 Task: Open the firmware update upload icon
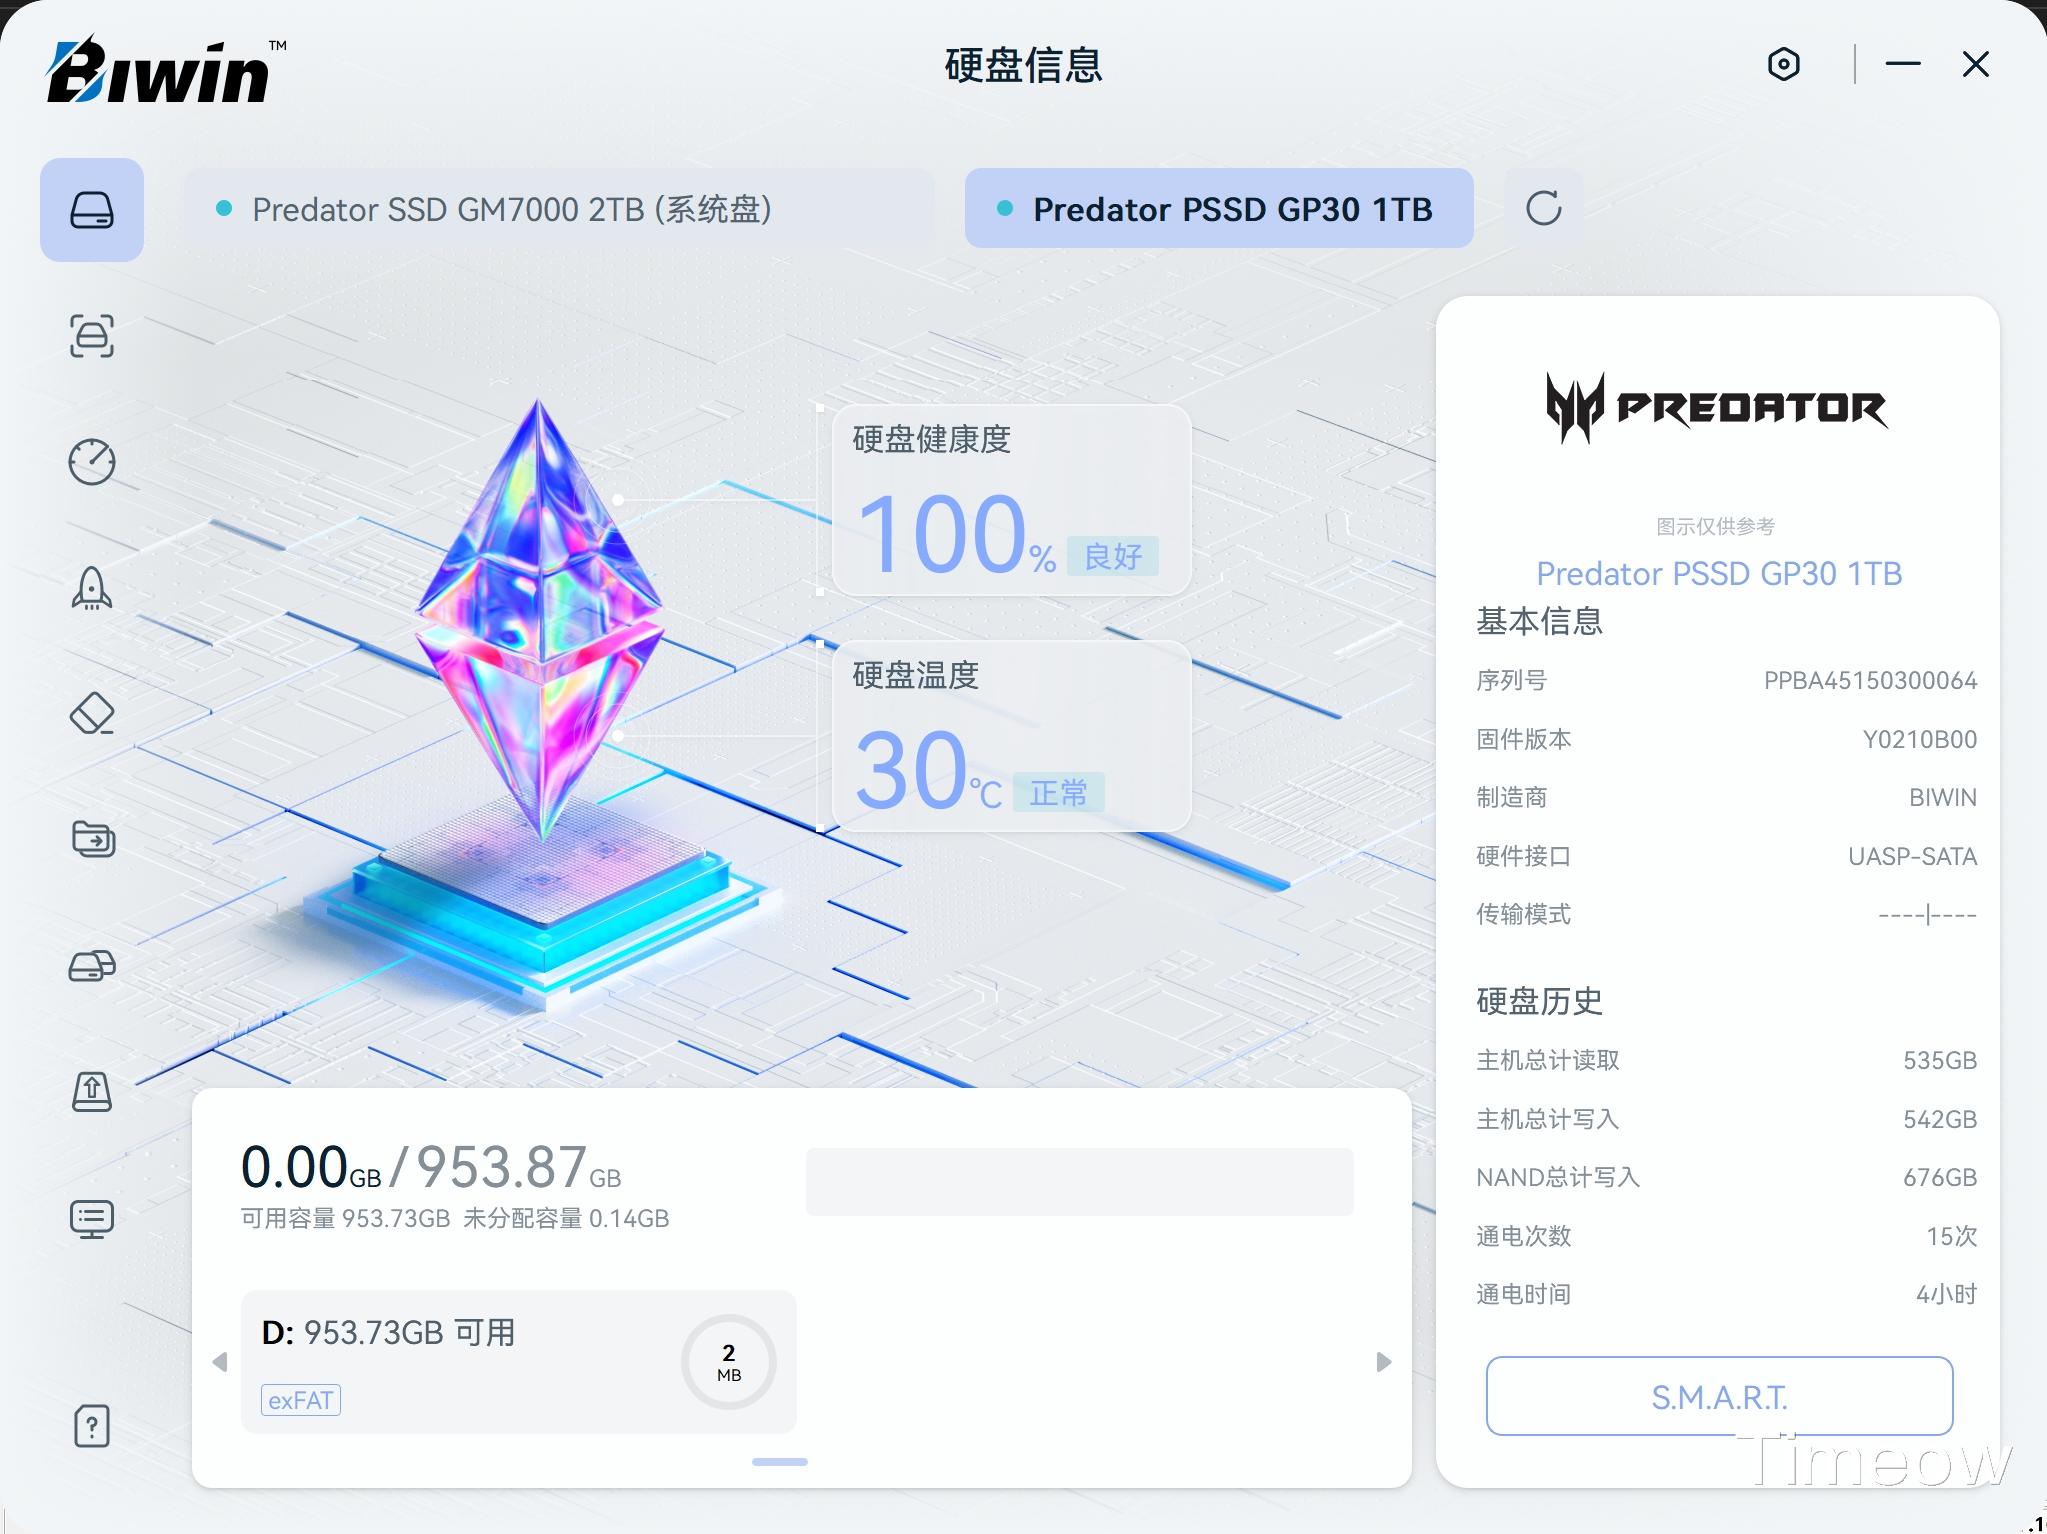click(x=92, y=1091)
